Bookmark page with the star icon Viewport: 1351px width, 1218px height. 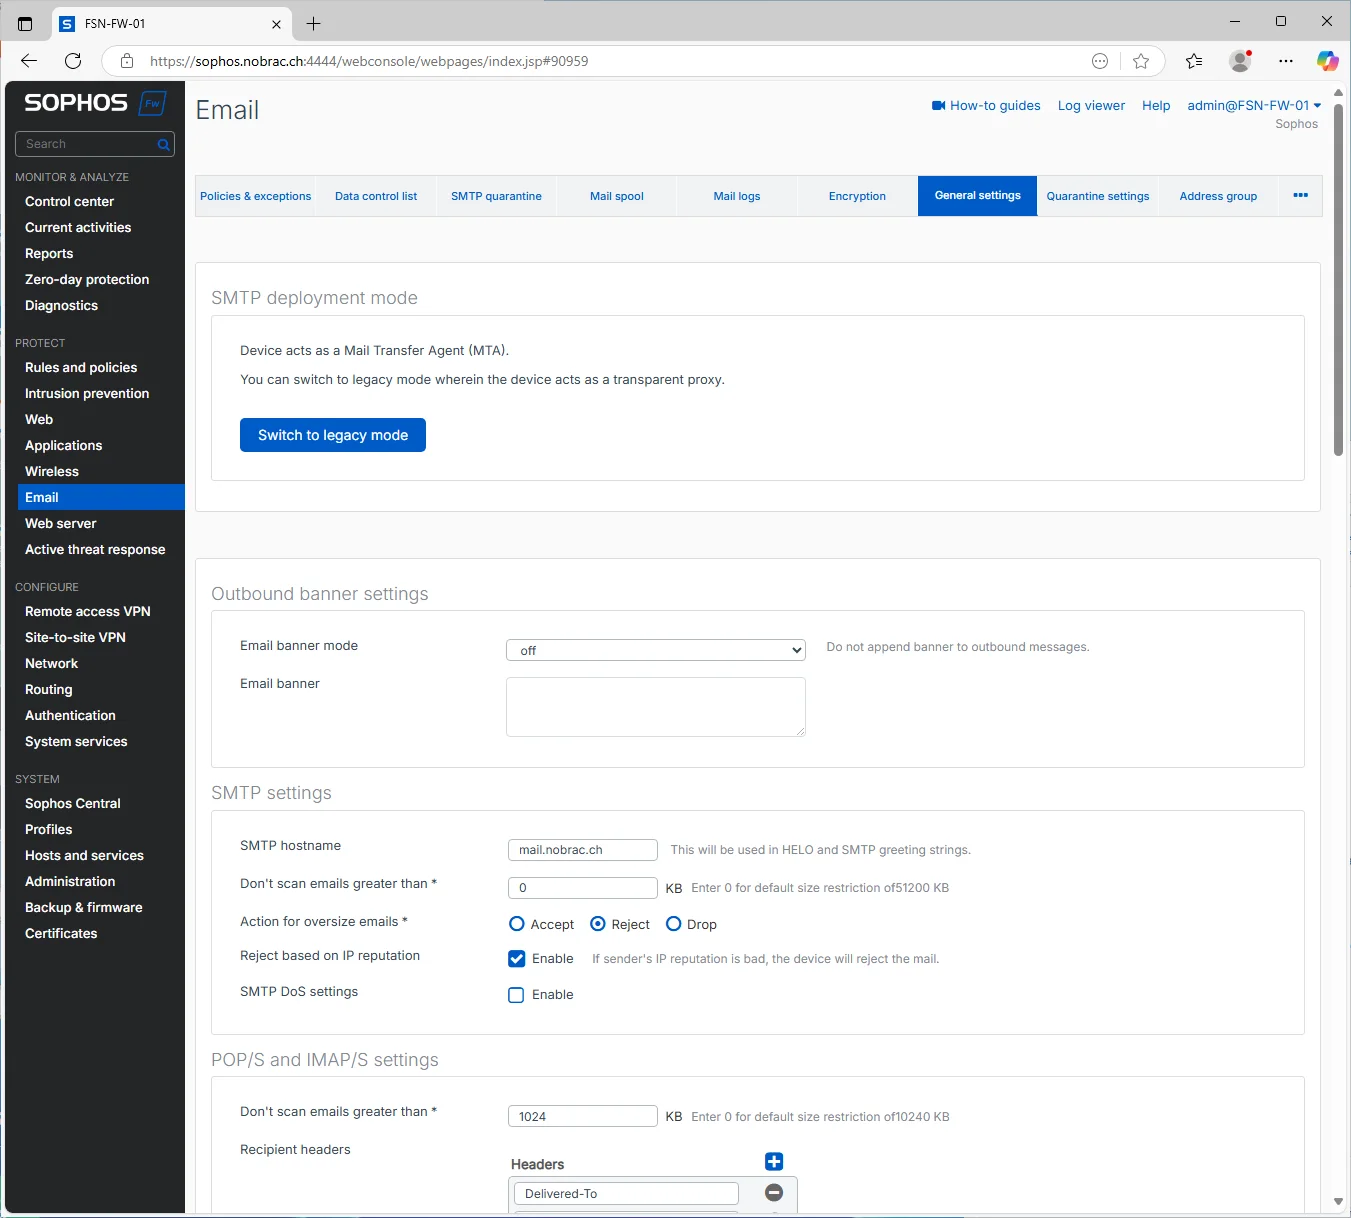(x=1141, y=61)
